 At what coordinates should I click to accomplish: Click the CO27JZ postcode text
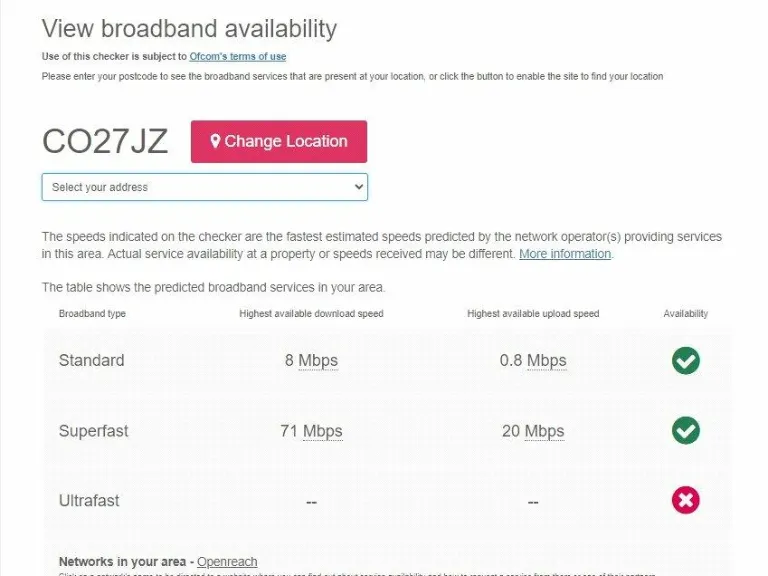(x=105, y=142)
